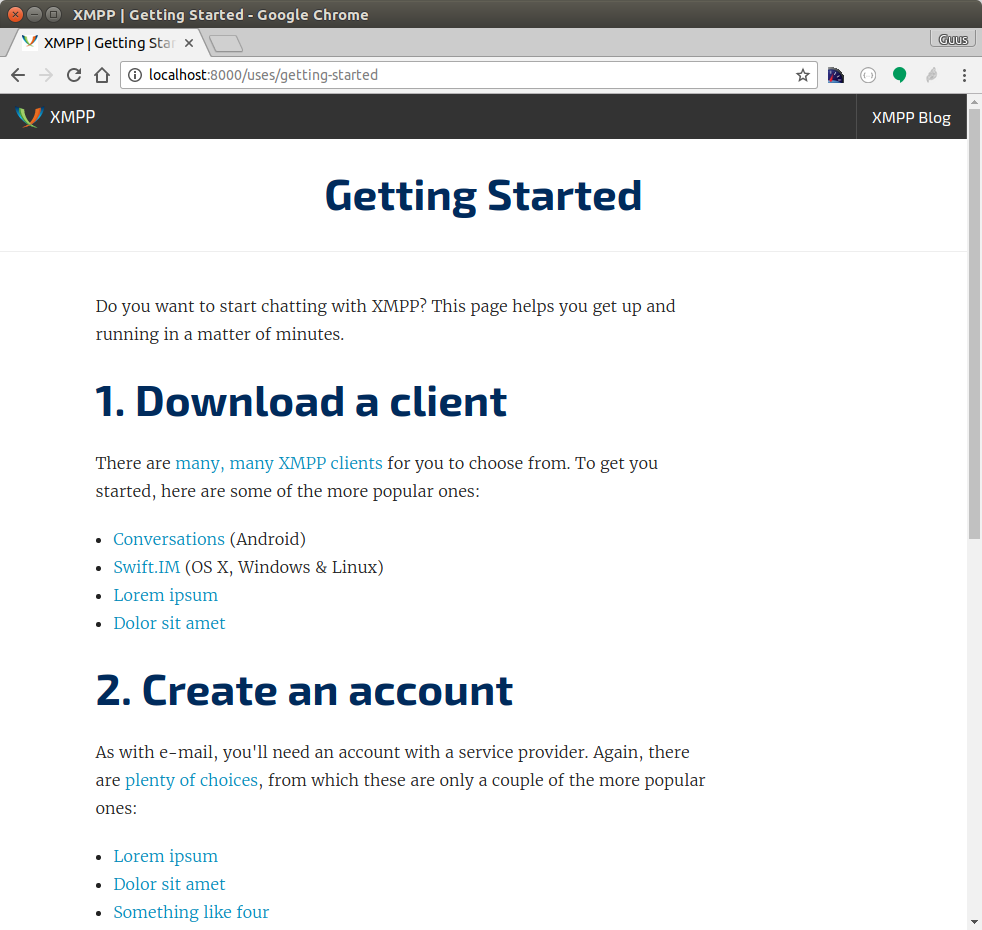Click the '1. Download a client' heading
This screenshot has width=982, height=930.
(301, 401)
